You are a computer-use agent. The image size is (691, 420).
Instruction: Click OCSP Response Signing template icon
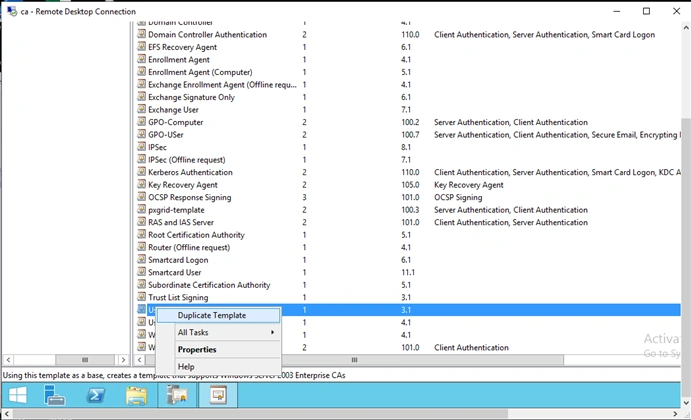pyautogui.click(x=141, y=197)
